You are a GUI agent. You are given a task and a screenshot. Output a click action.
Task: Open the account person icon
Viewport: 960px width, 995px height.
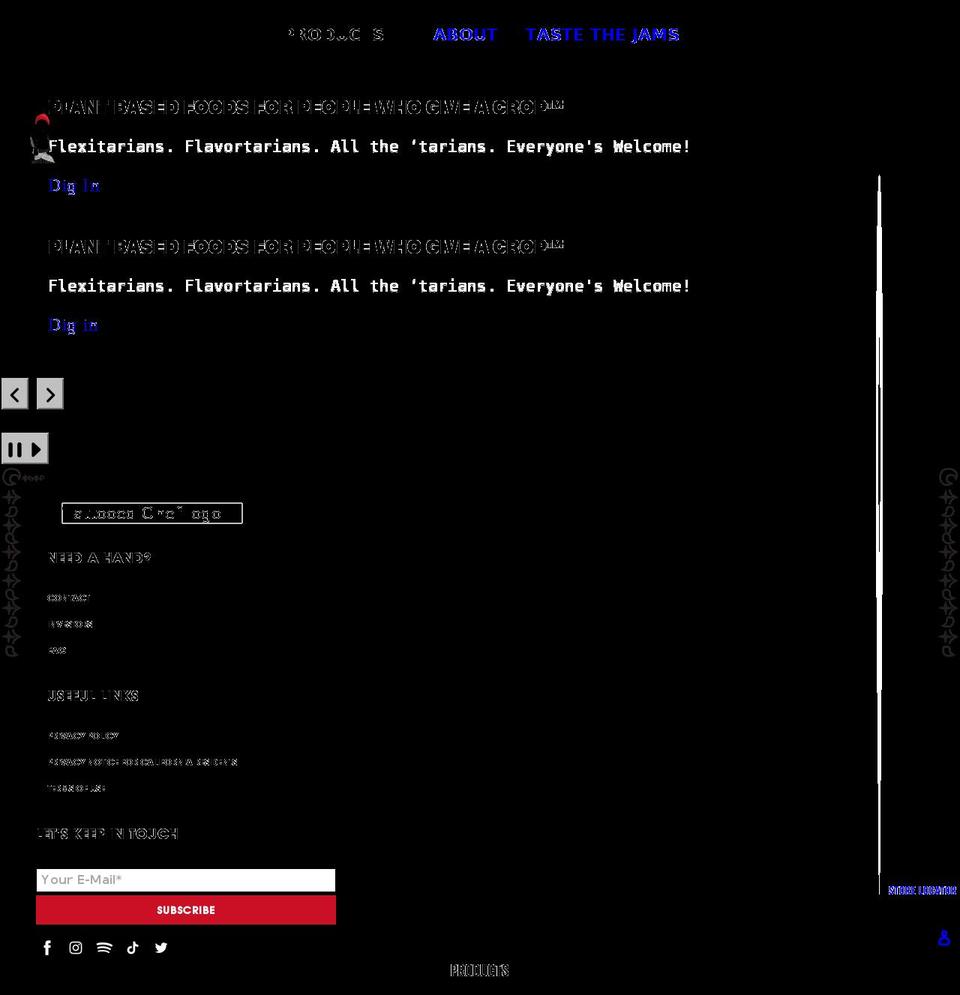943,938
